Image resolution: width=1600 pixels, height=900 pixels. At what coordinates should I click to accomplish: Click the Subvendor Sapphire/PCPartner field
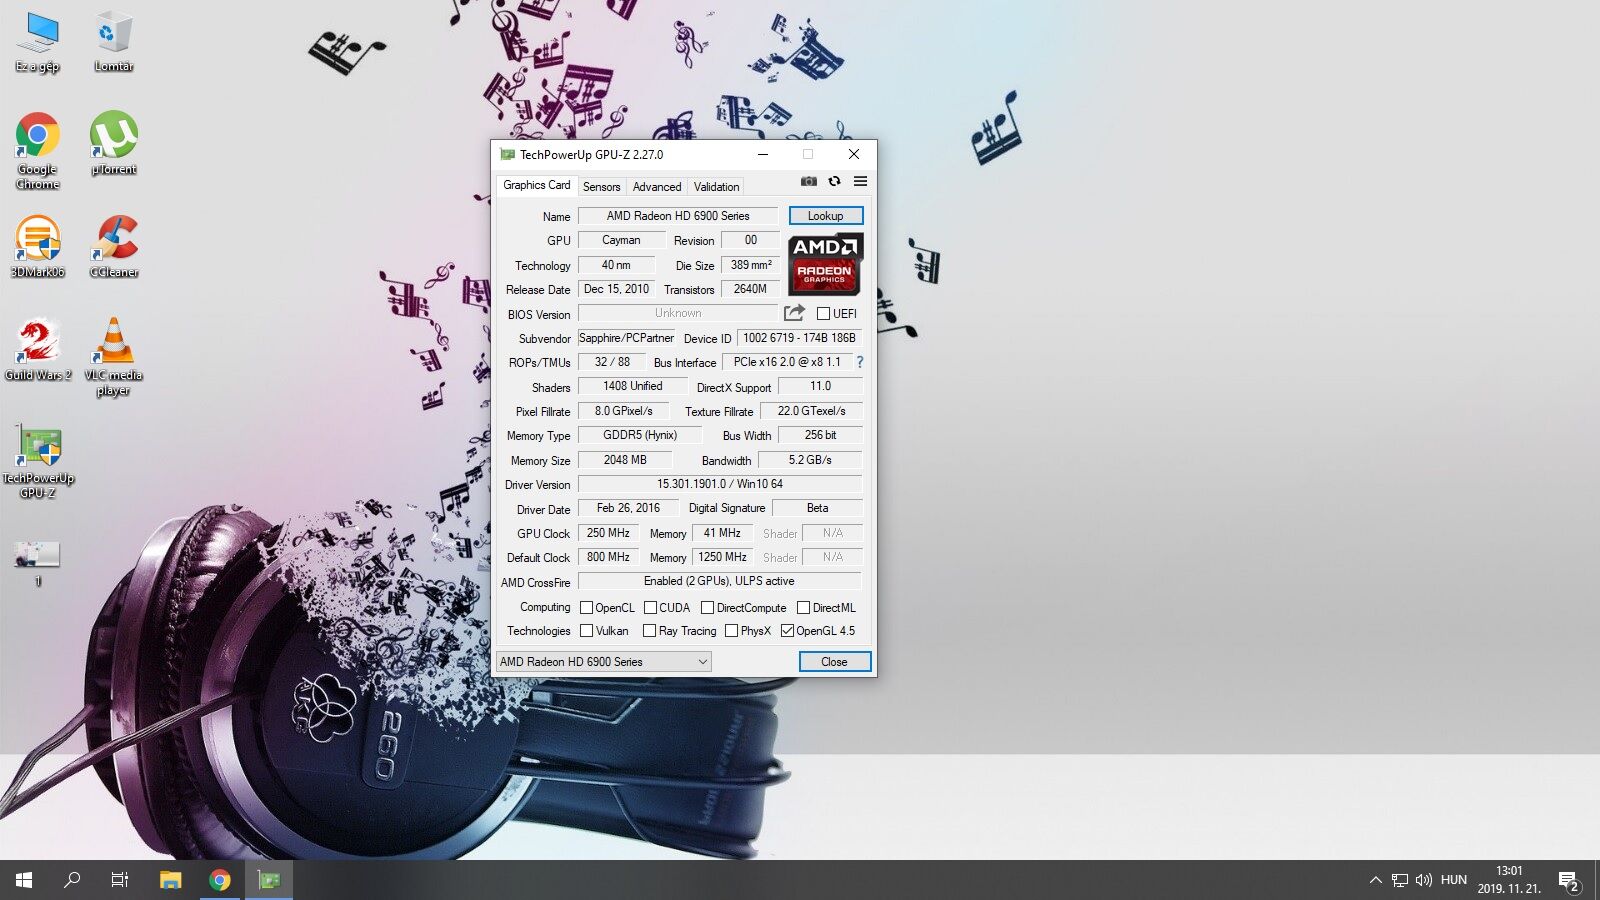626,338
